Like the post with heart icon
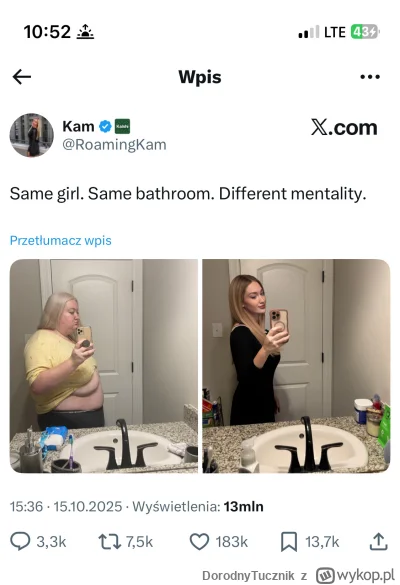 coord(199,542)
